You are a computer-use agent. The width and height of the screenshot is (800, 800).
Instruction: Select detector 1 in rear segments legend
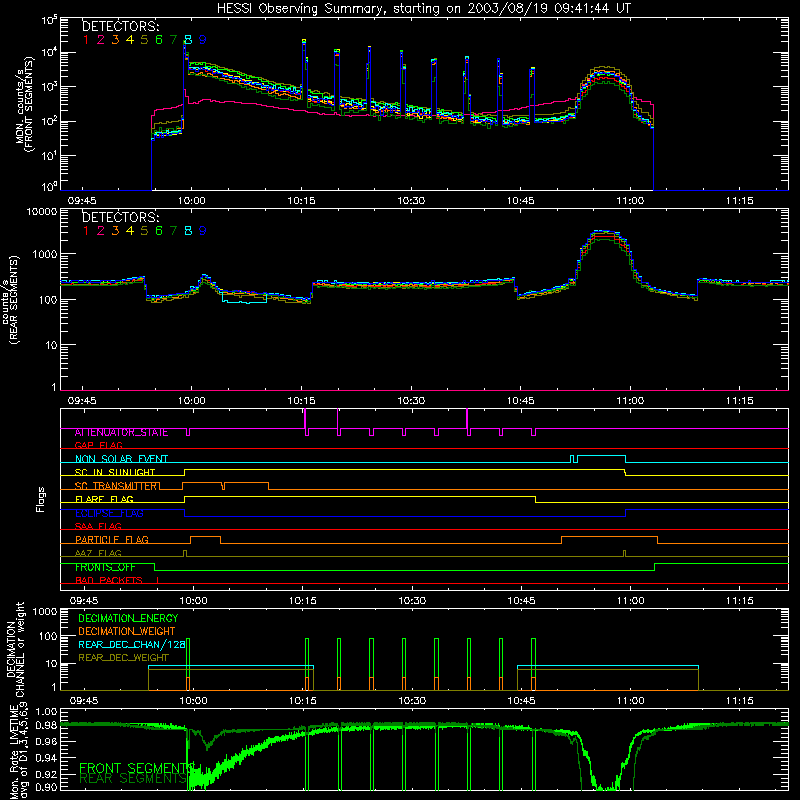[86, 231]
